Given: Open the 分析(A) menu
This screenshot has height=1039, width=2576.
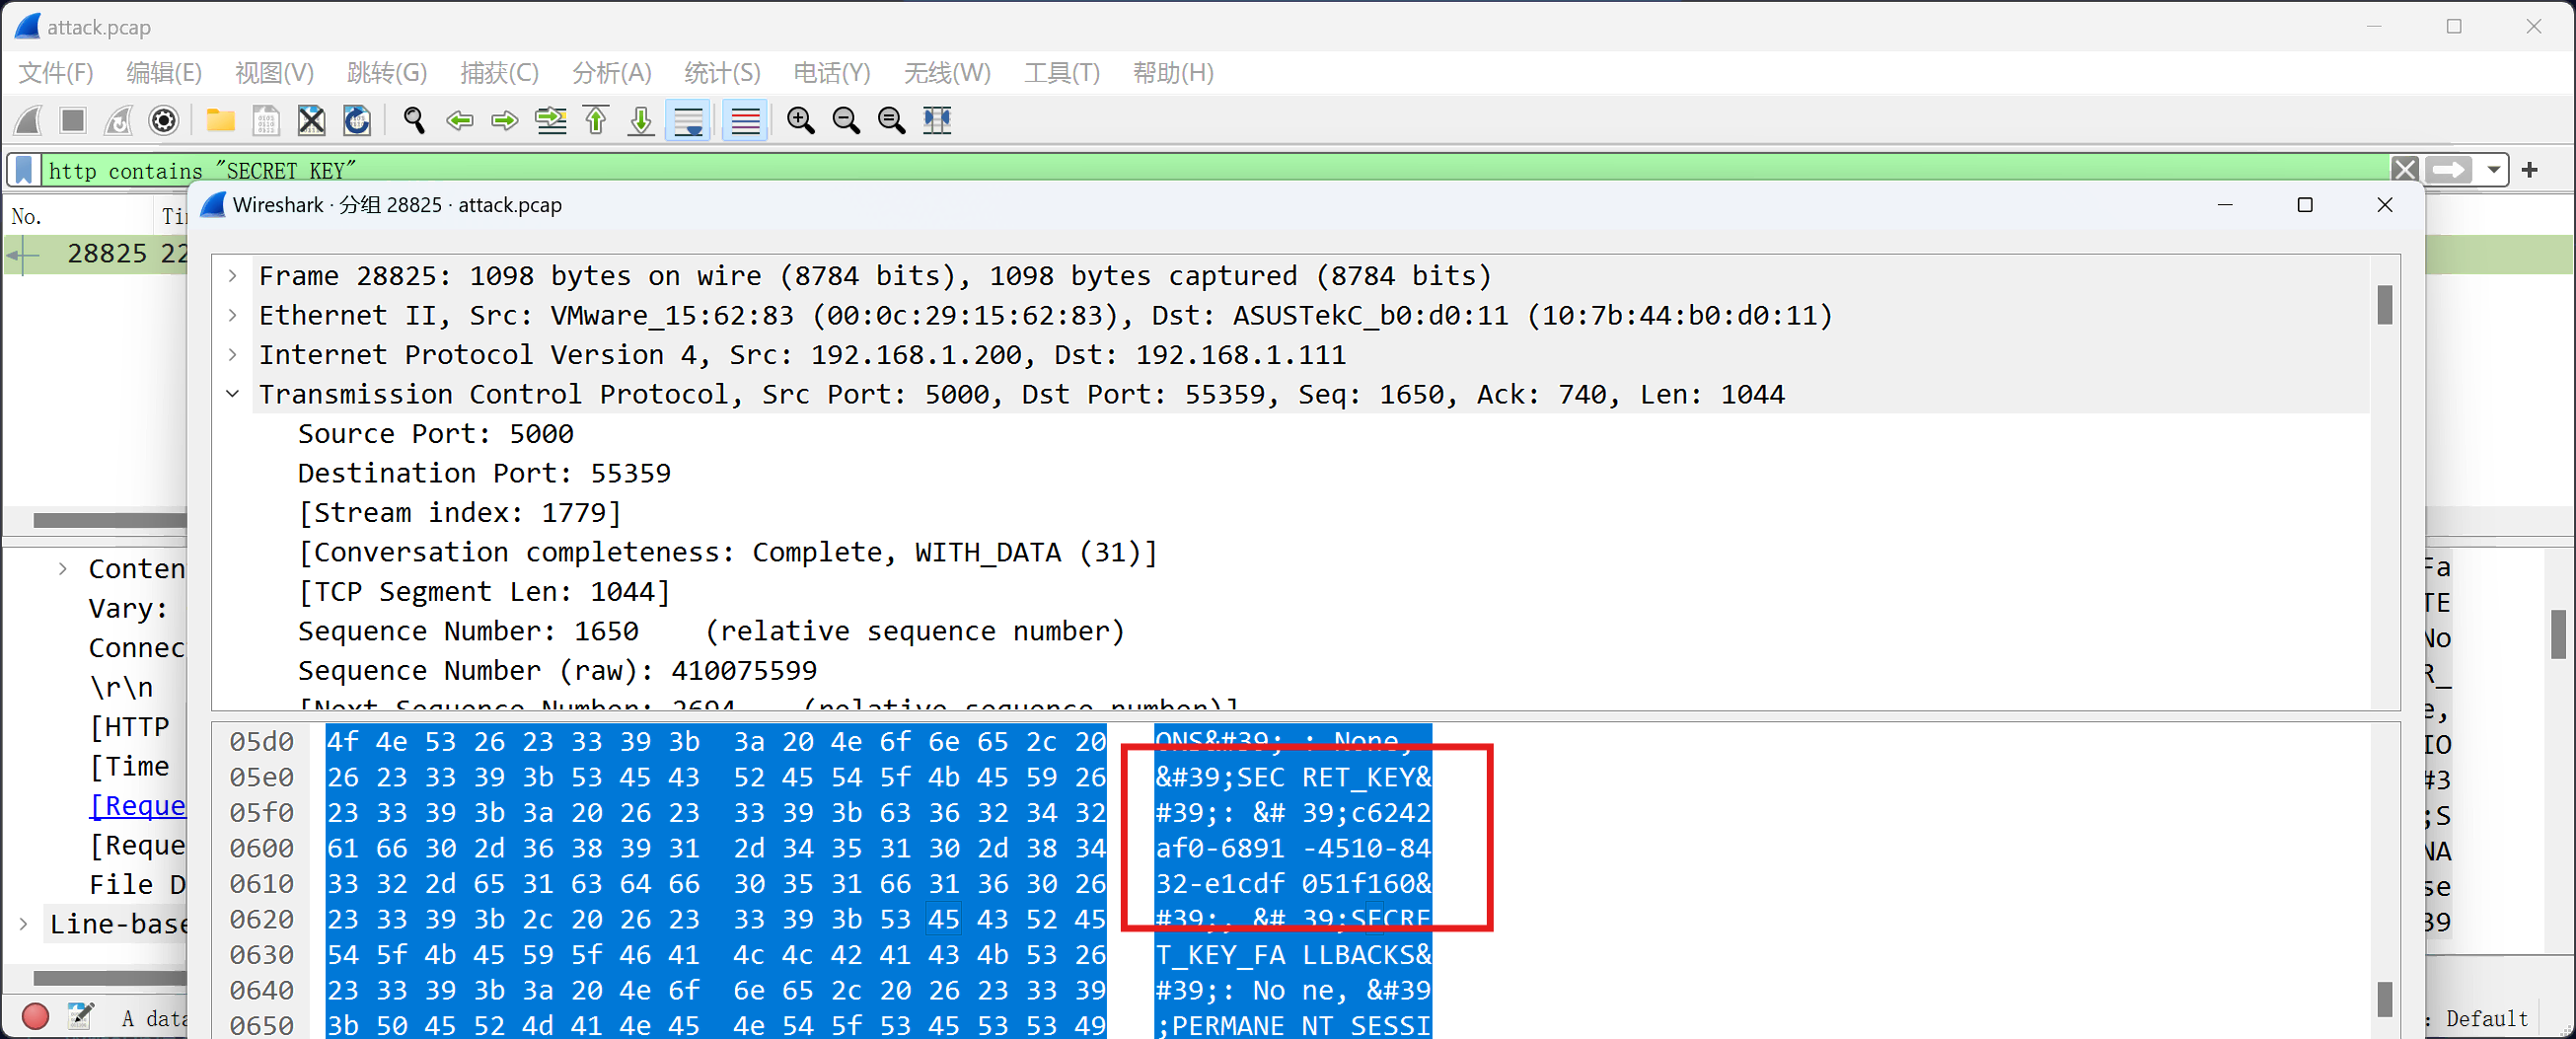Looking at the screenshot, I should point(611,73).
